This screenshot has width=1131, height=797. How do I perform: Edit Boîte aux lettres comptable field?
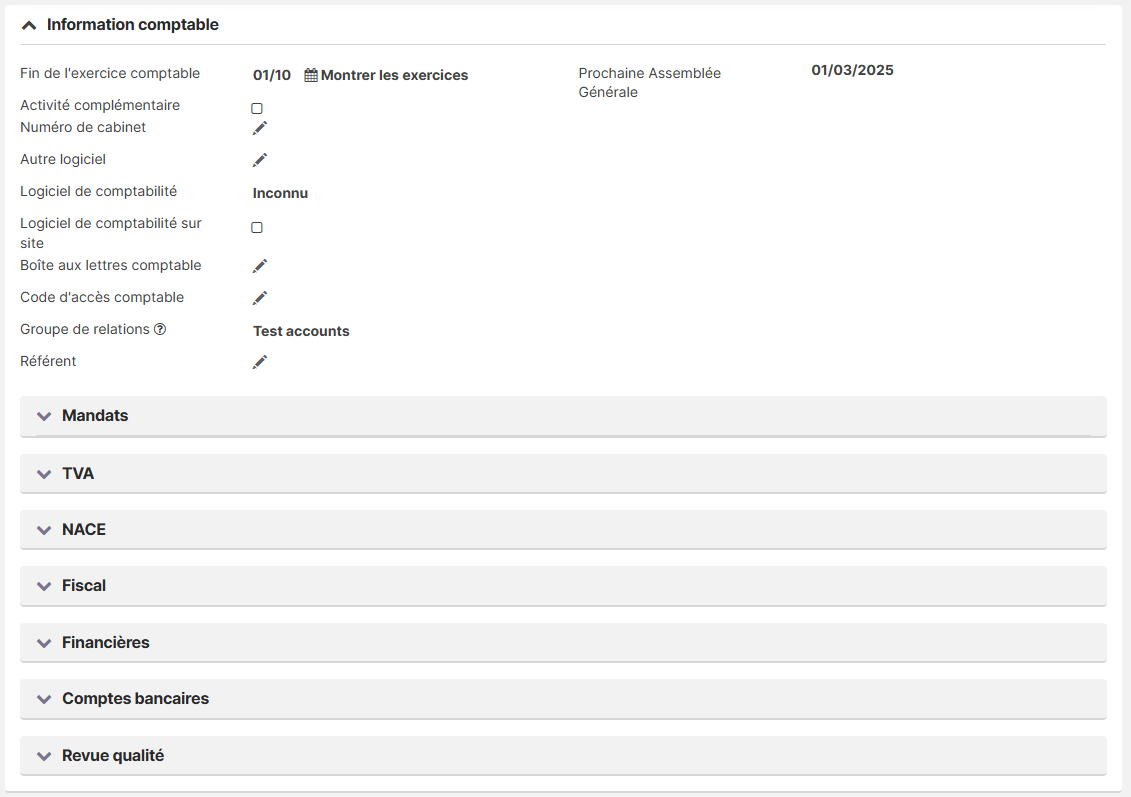pyautogui.click(x=260, y=266)
